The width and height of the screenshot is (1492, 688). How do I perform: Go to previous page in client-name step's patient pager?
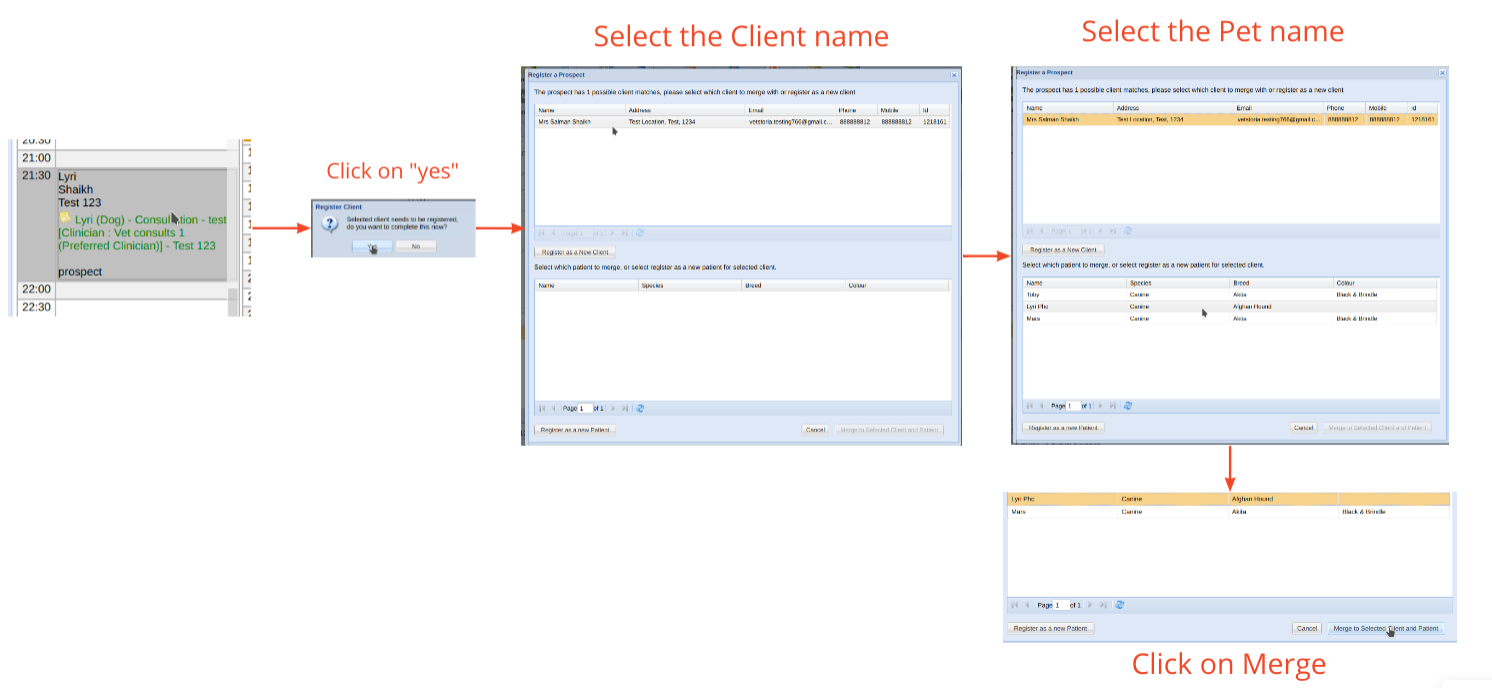(553, 408)
